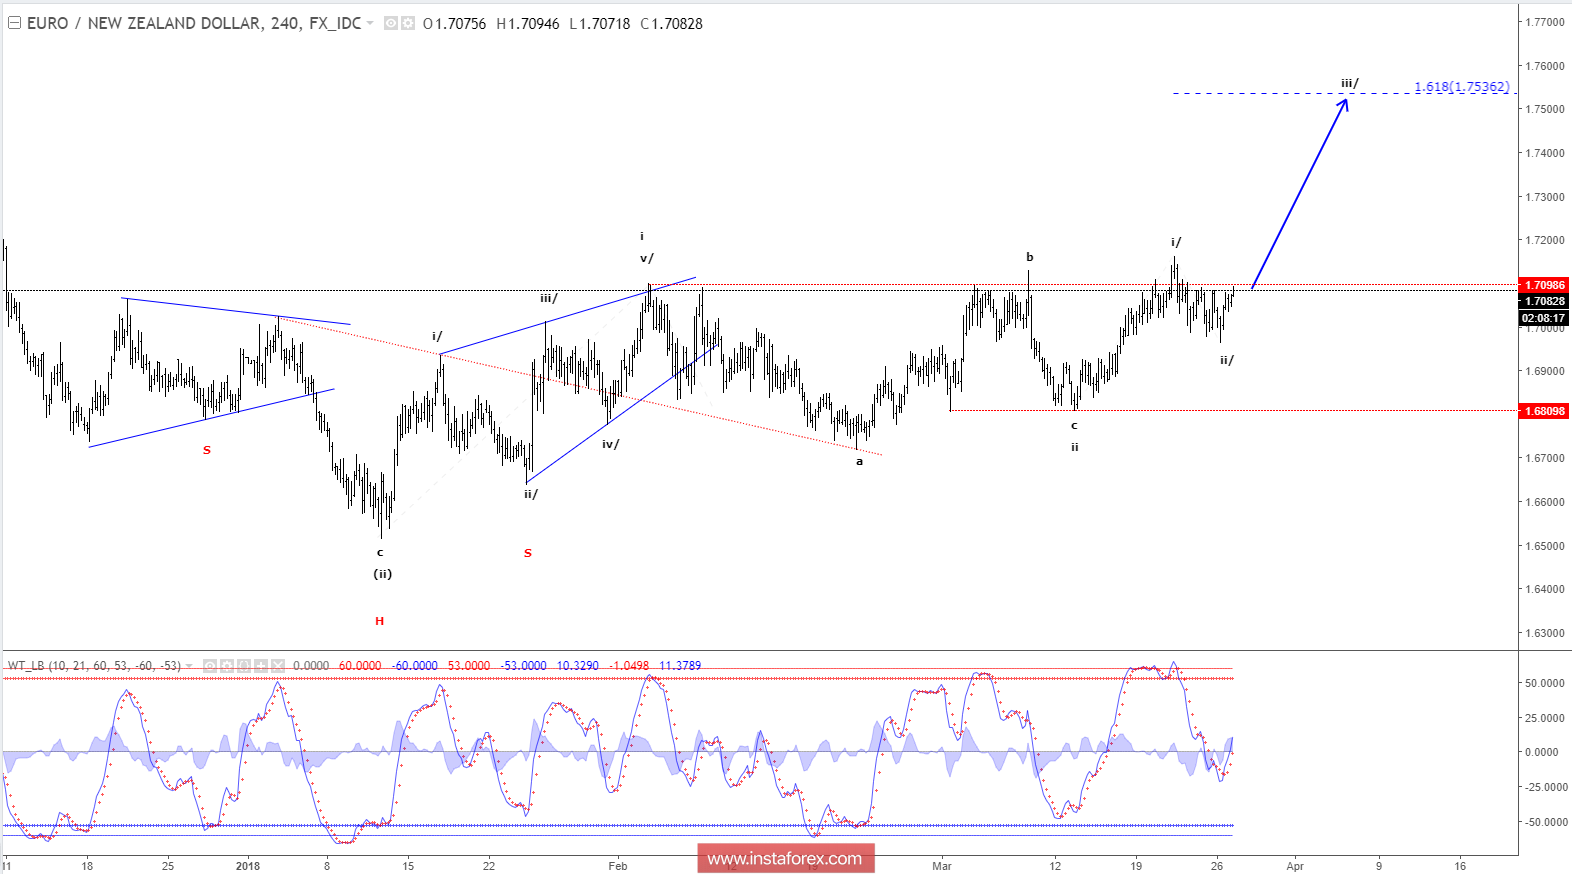Click the red 1.68098 price label
The height and width of the screenshot is (874, 1572).
pos(1544,411)
